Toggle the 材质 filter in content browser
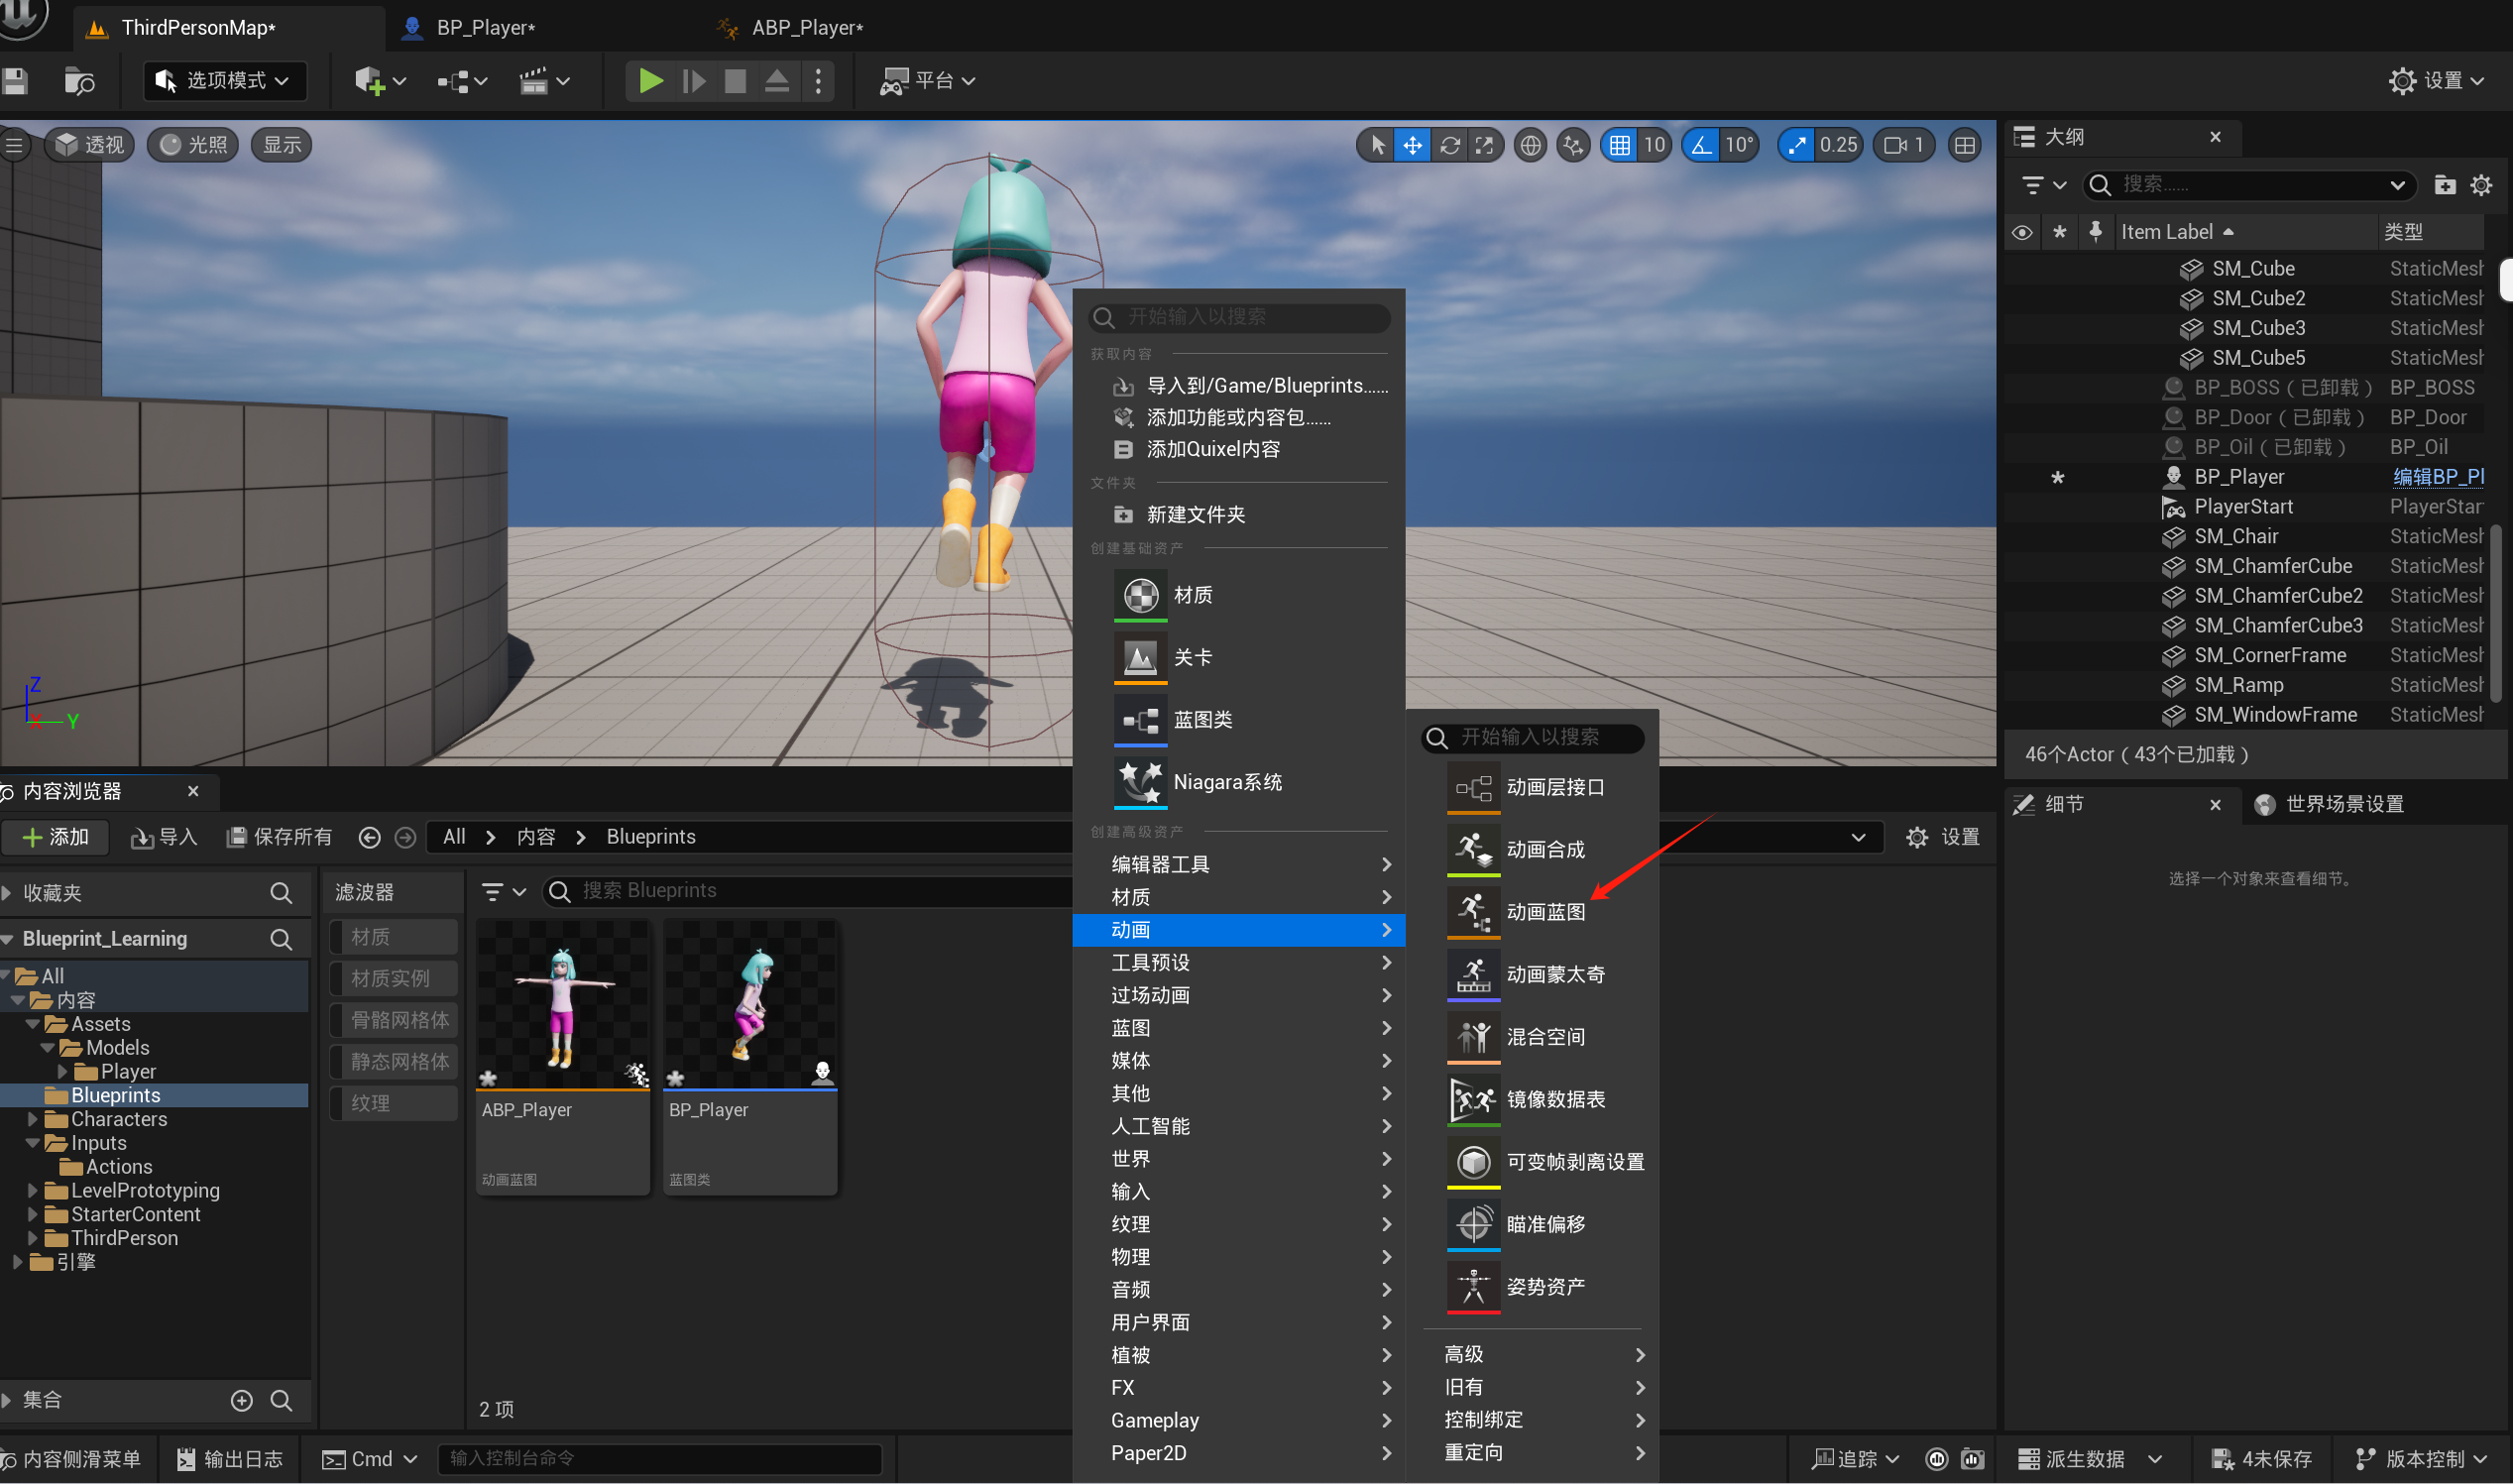 pos(394,937)
